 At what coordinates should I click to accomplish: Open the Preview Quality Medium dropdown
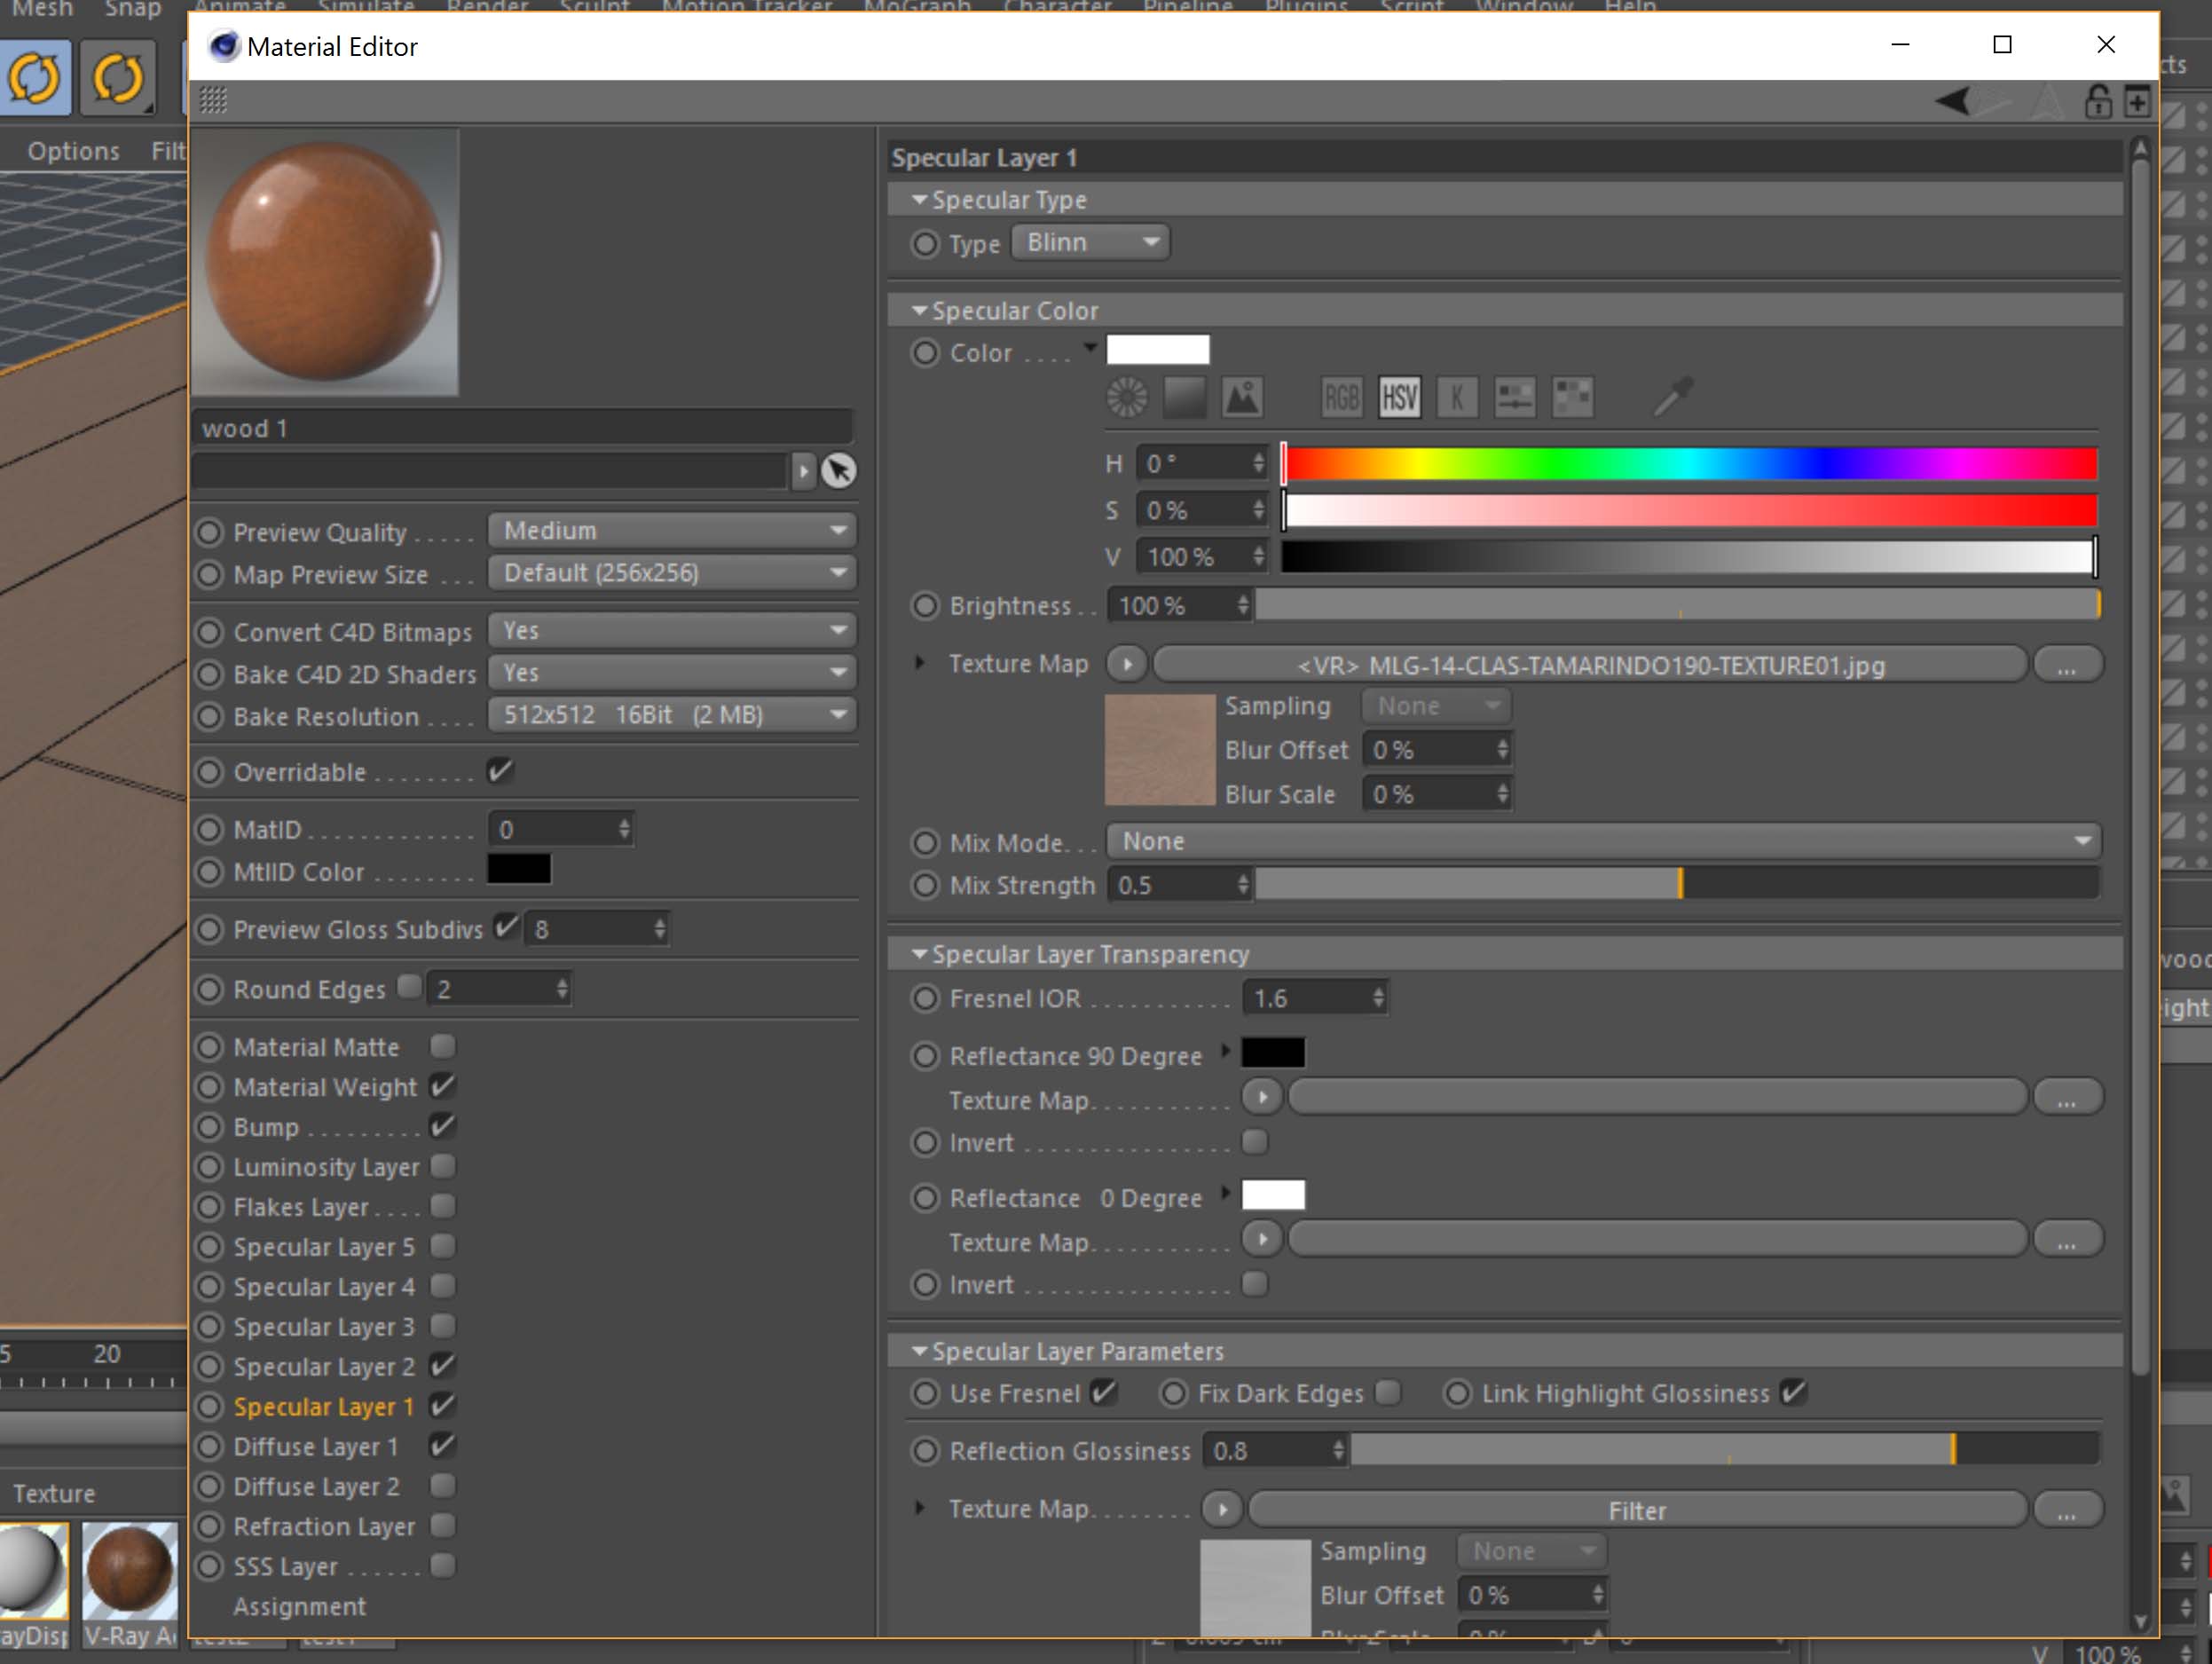click(x=672, y=530)
